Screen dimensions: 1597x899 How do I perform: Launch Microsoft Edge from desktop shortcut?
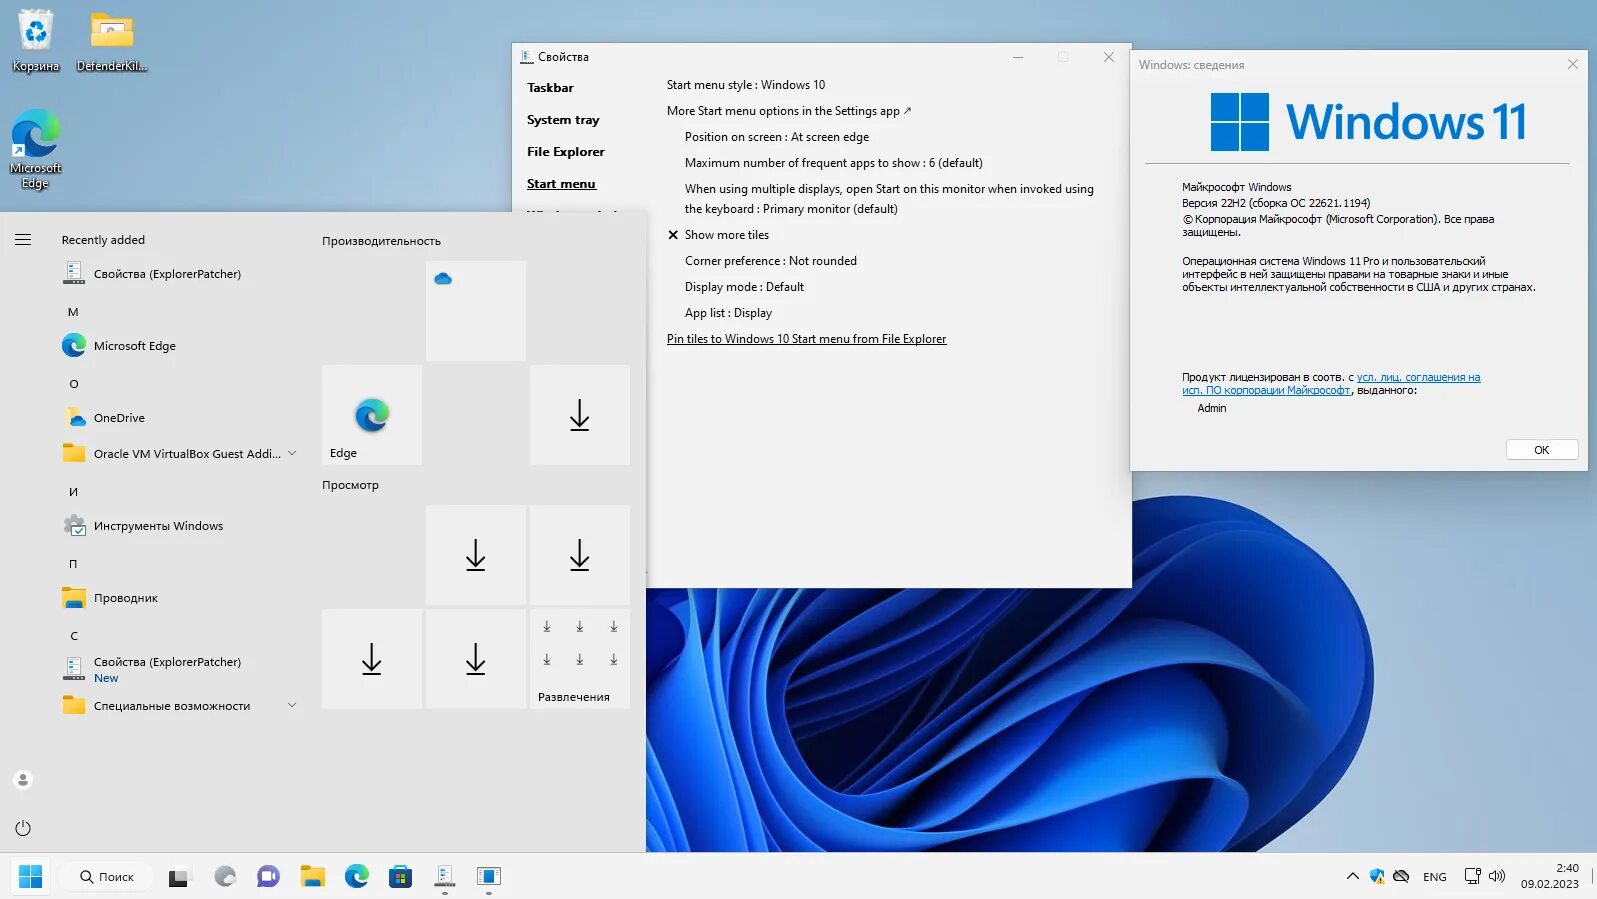point(36,149)
